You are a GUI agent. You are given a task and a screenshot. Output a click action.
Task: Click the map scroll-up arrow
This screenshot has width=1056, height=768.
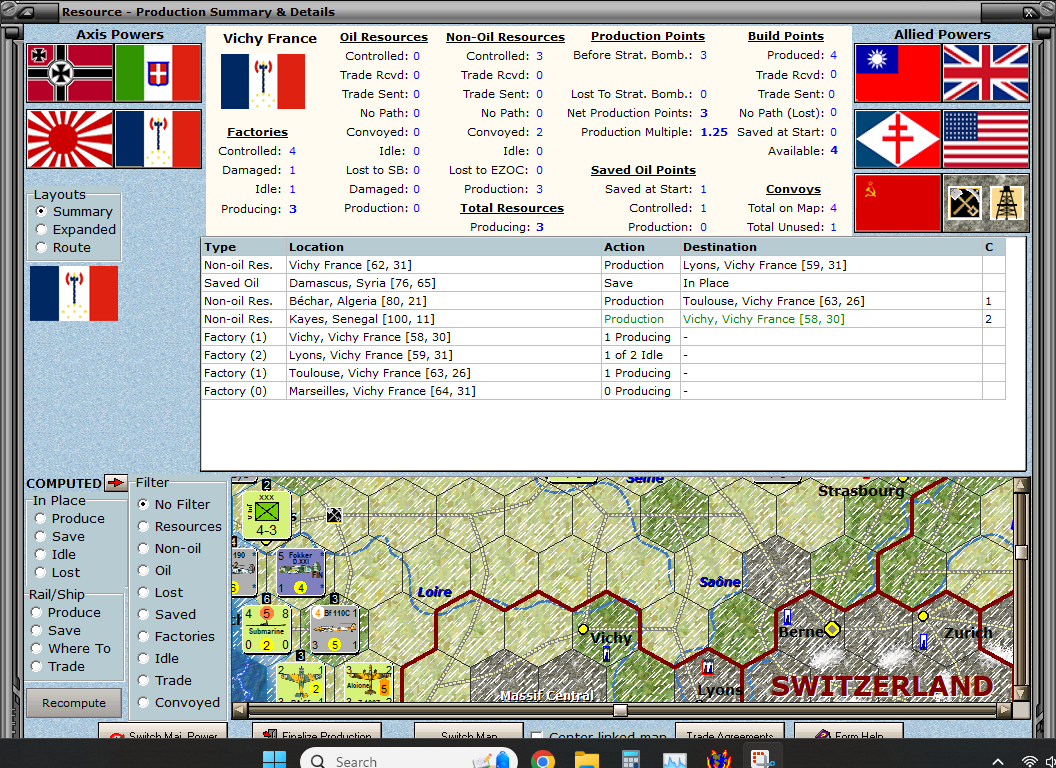[1021, 484]
